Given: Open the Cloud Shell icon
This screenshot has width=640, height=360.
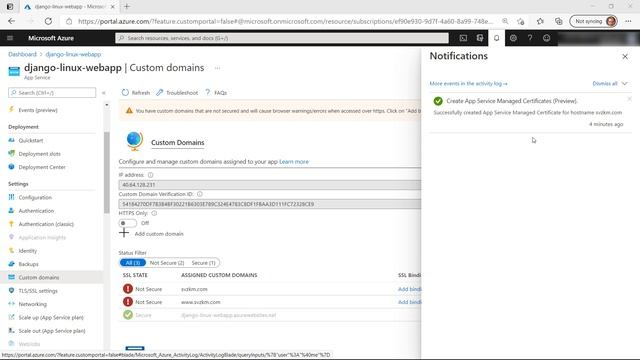Looking at the screenshot, I should [x=463, y=38].
